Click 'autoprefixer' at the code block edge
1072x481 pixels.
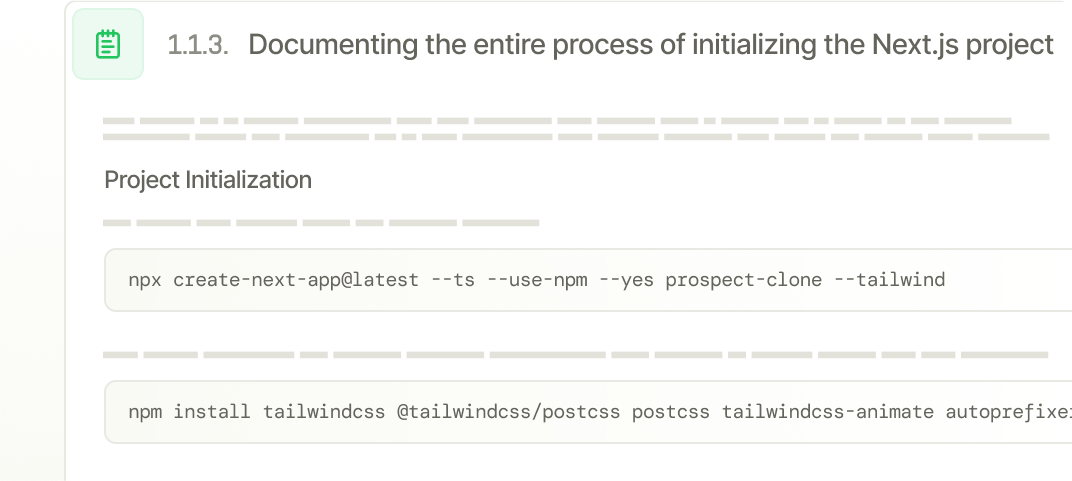coord(1009,412)
